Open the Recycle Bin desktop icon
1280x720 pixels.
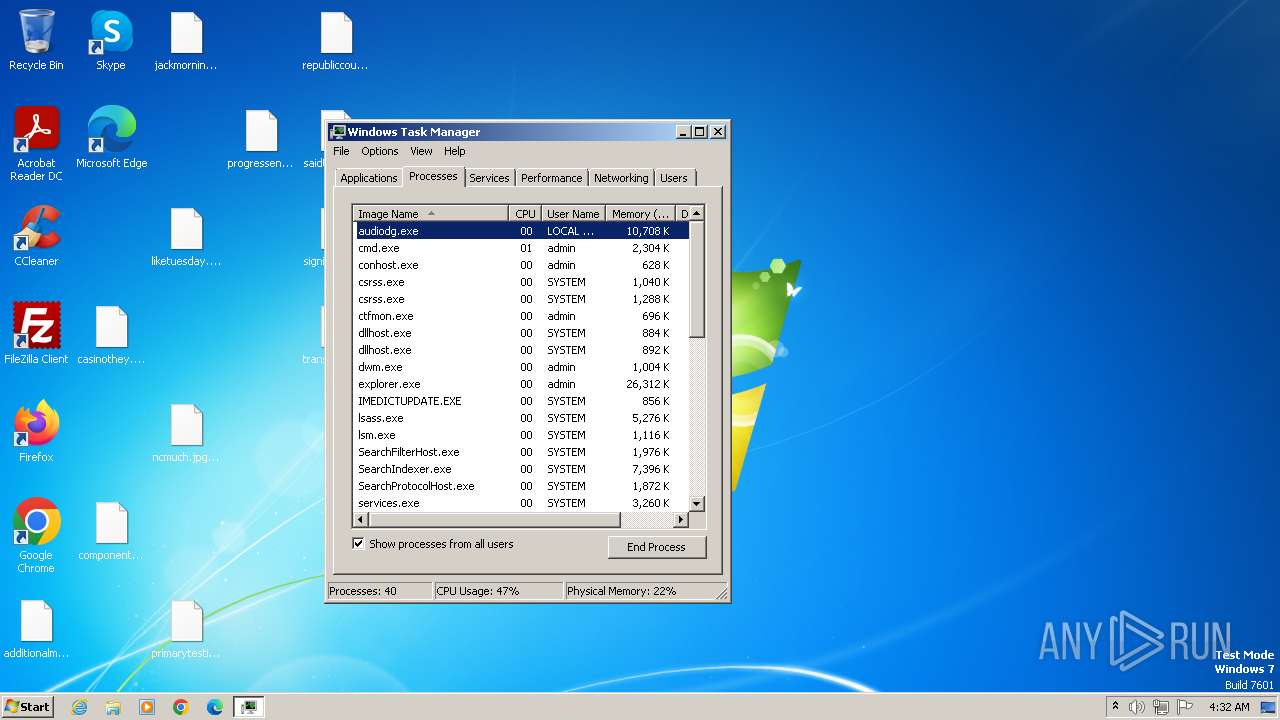pyautogui.click(x=36, y=40)
